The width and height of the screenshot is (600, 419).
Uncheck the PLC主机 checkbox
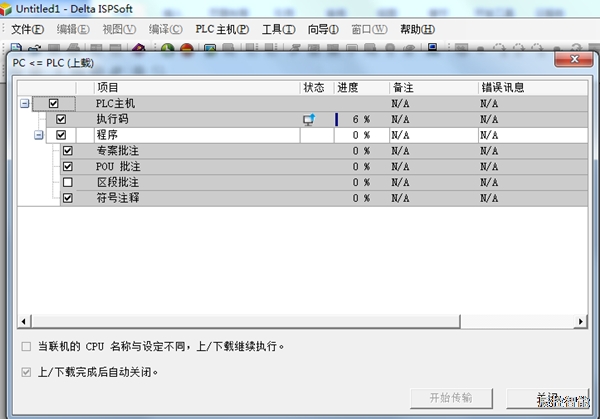[54, 103]
